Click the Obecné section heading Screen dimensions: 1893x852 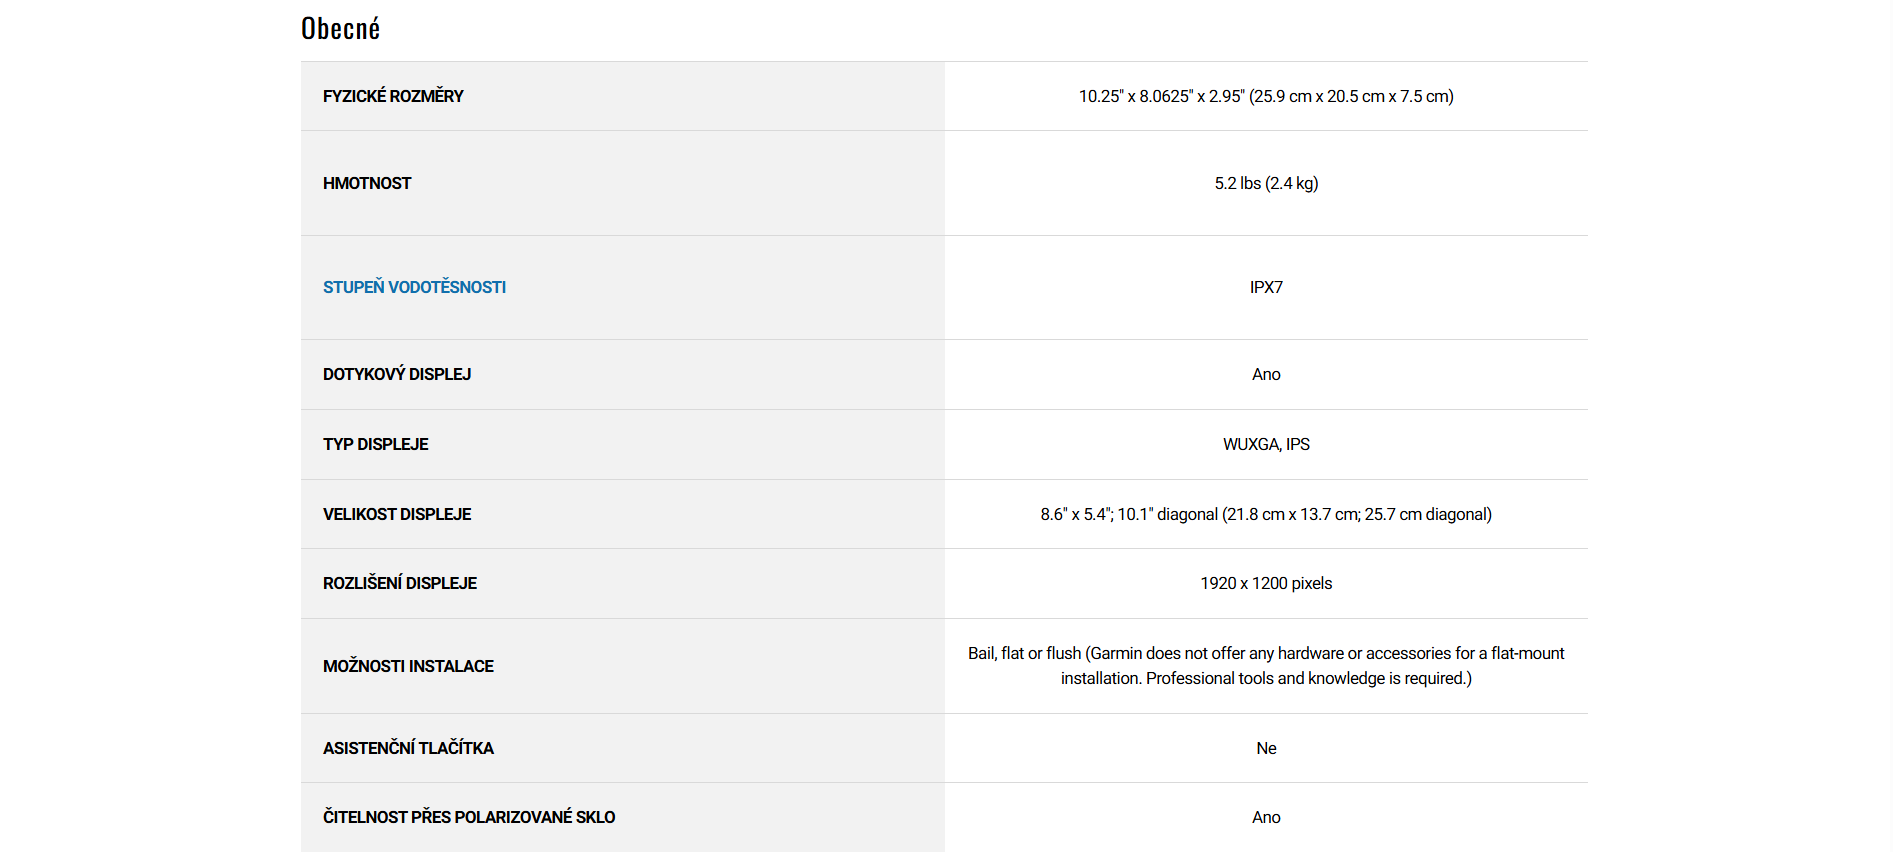[340, 29]
